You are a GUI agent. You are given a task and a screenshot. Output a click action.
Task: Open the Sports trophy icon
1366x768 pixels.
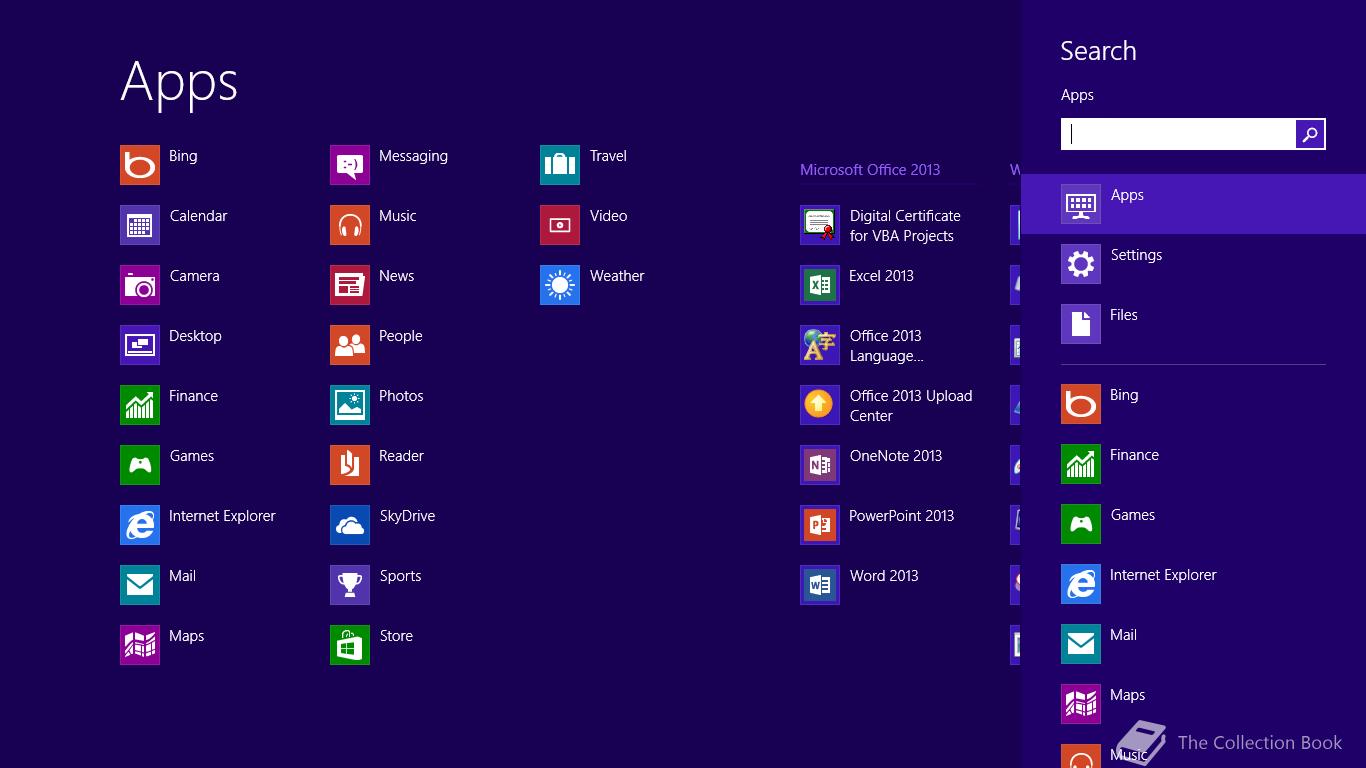[350, 585]
